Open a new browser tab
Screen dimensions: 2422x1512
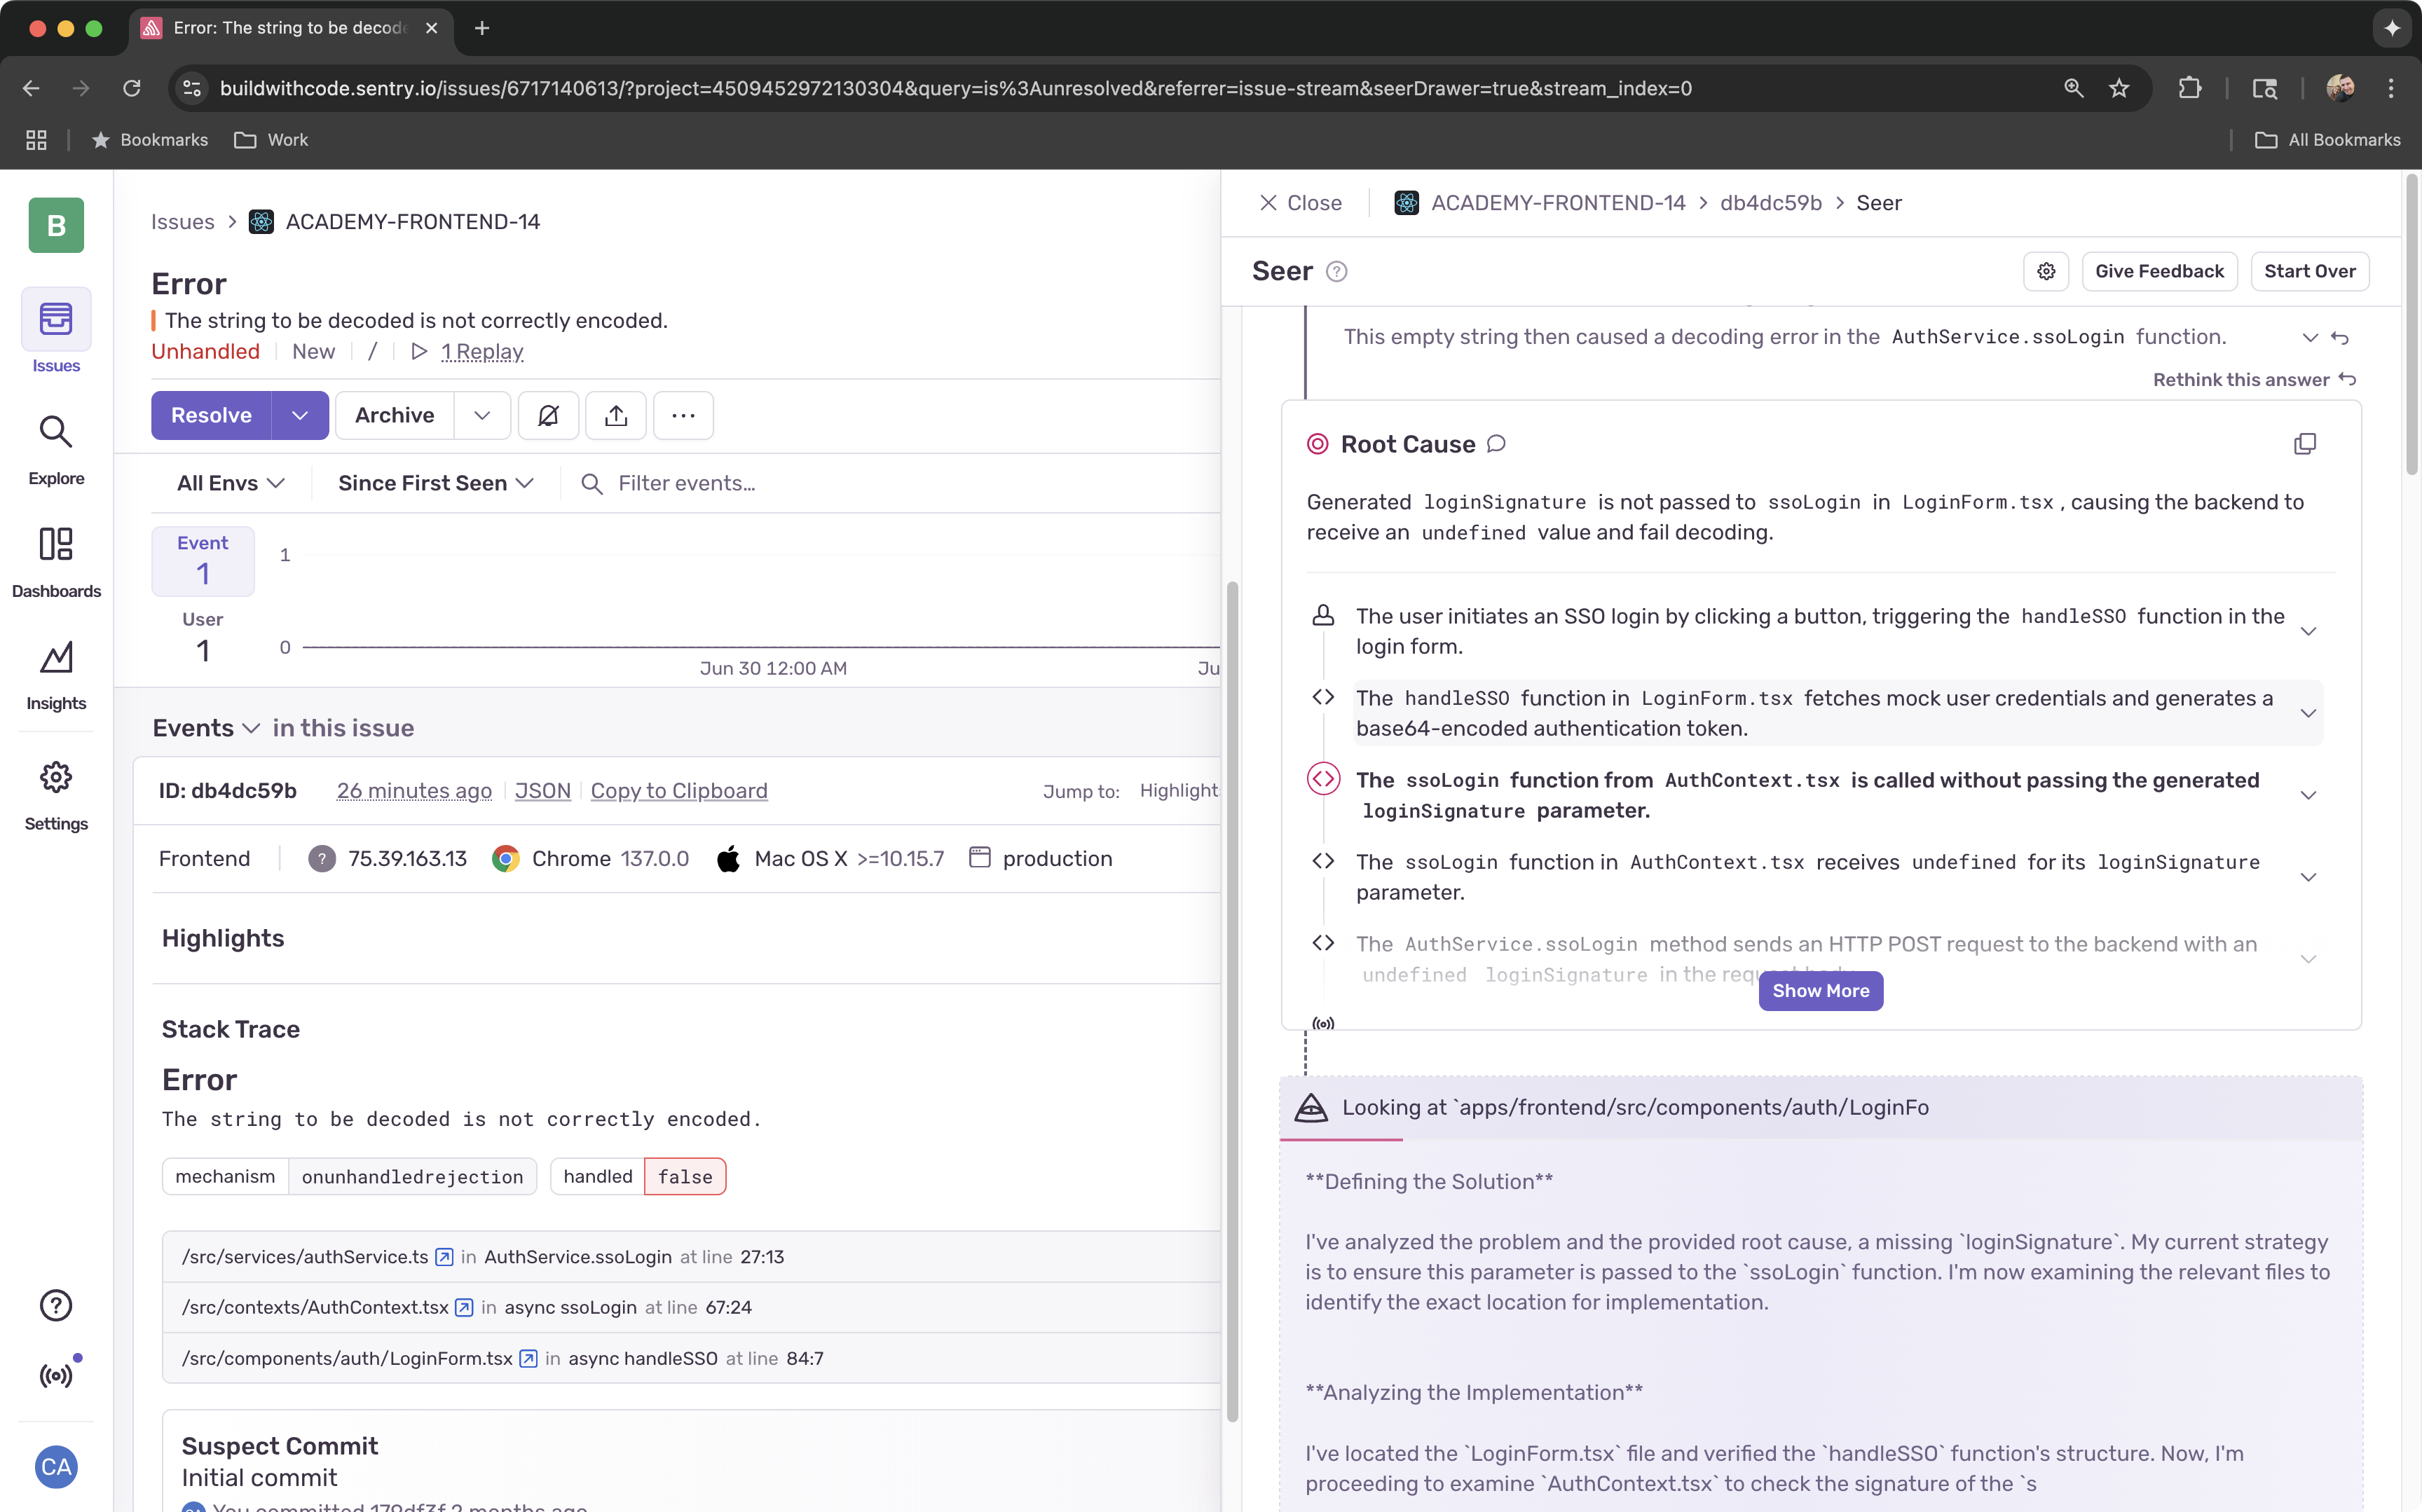(x=482, y=28)
